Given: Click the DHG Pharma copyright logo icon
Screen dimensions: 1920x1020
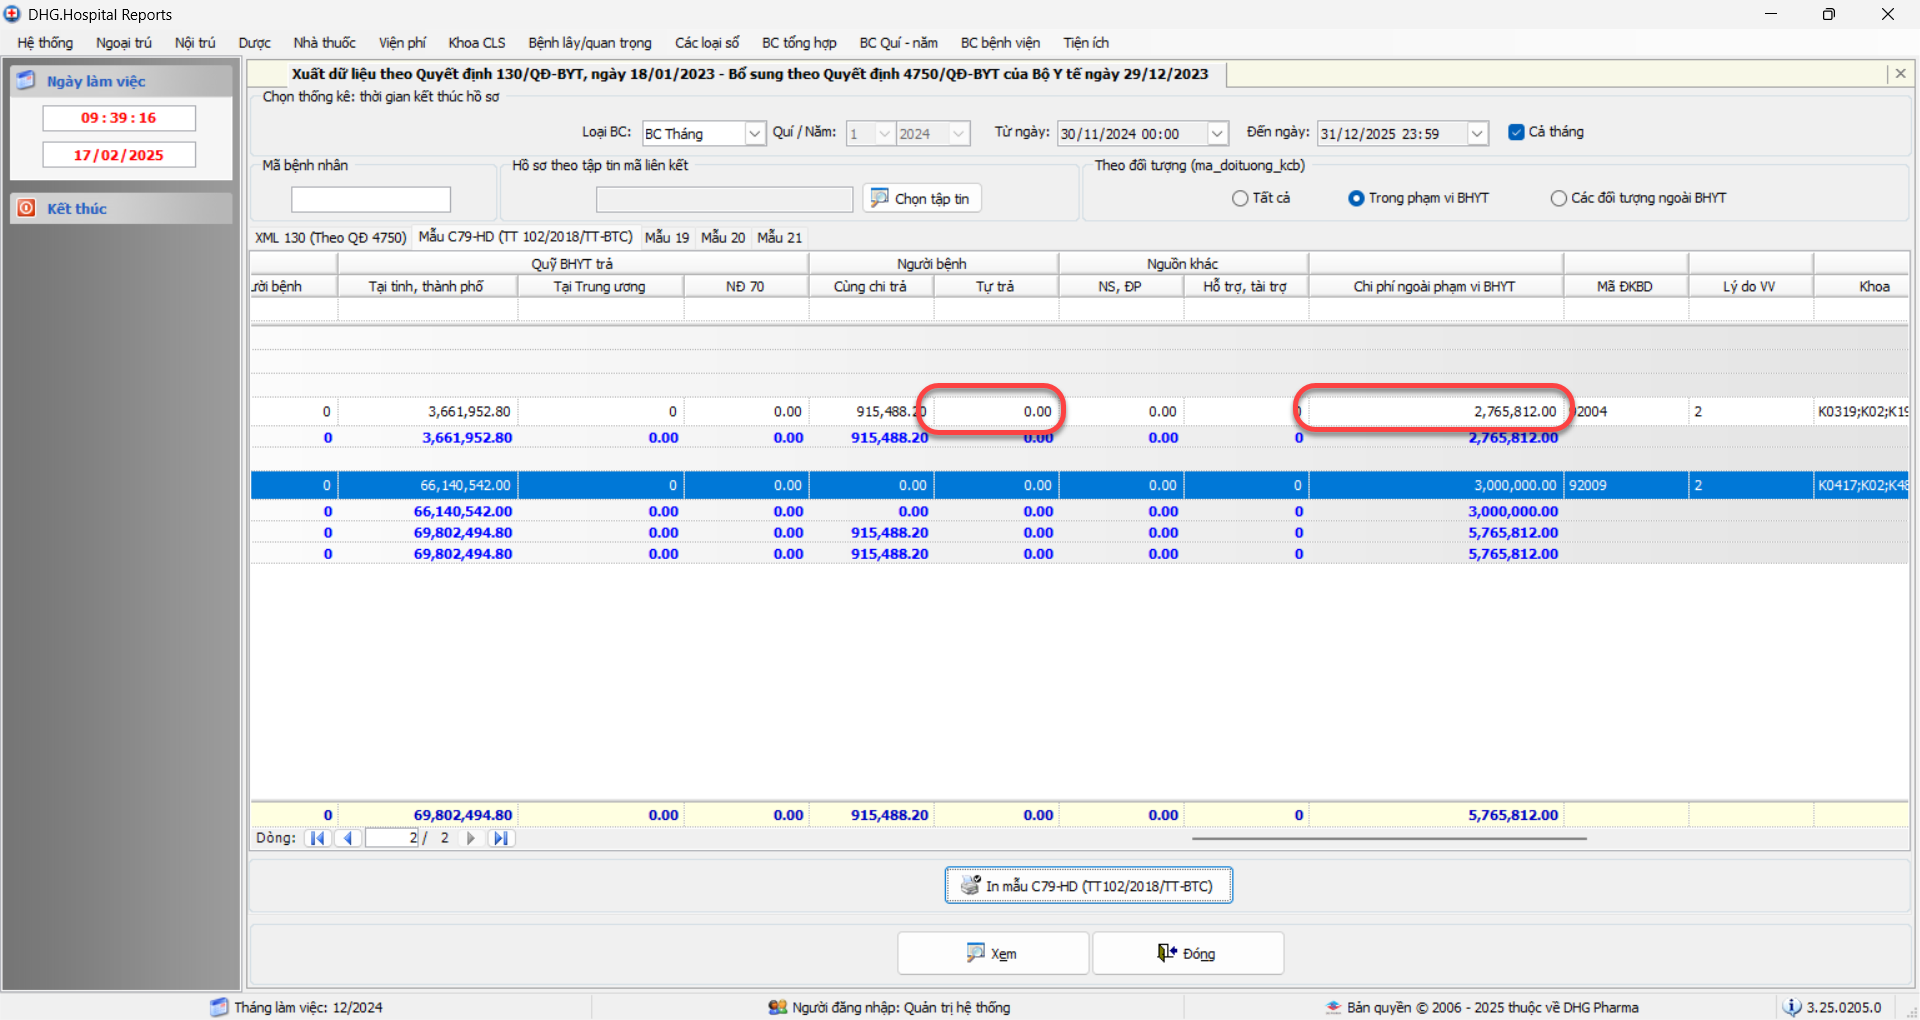Looking at the screenshot, I should tap(1333, 1007).
